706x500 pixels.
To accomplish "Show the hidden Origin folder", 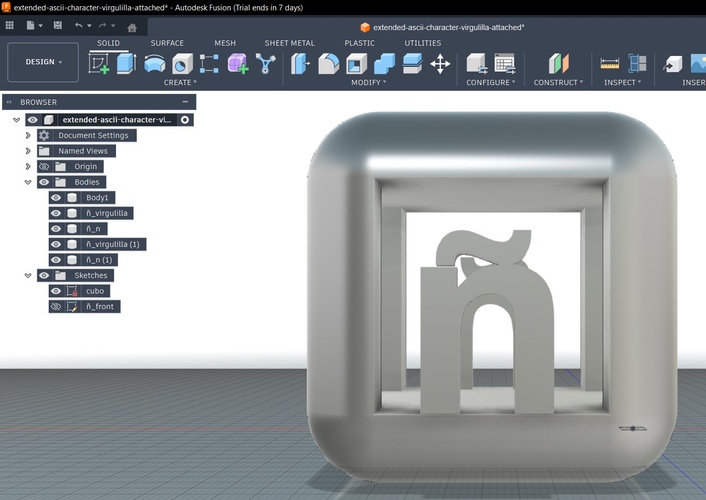I will pyautogui.click(x=44, y=166).
